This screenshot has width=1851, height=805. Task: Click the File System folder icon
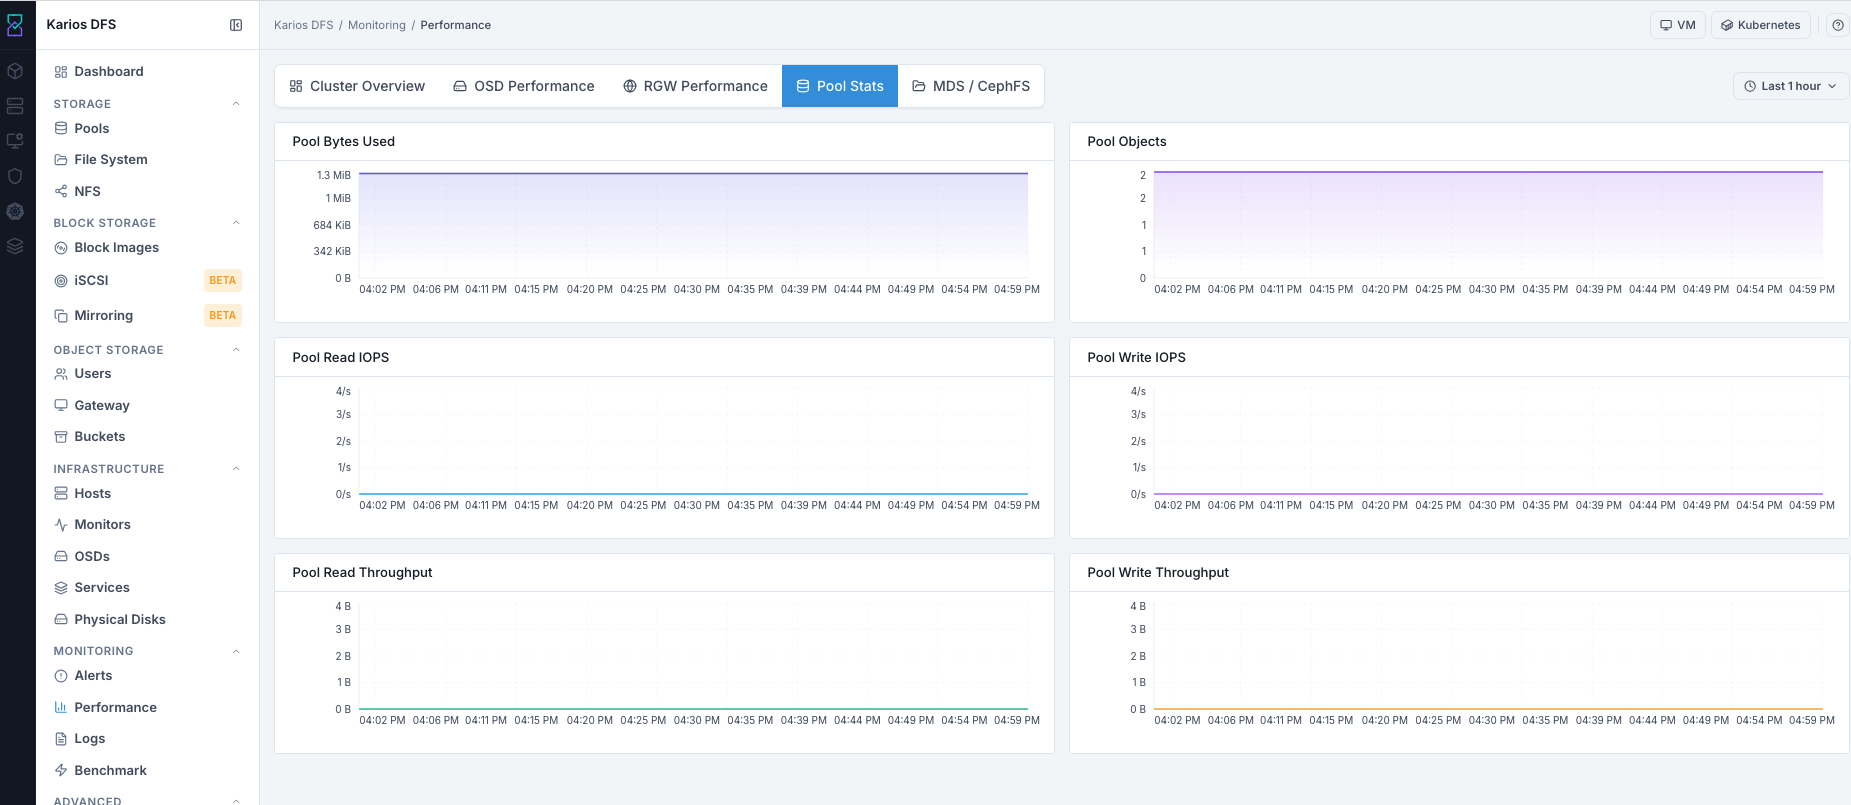[x=61, y=160]
